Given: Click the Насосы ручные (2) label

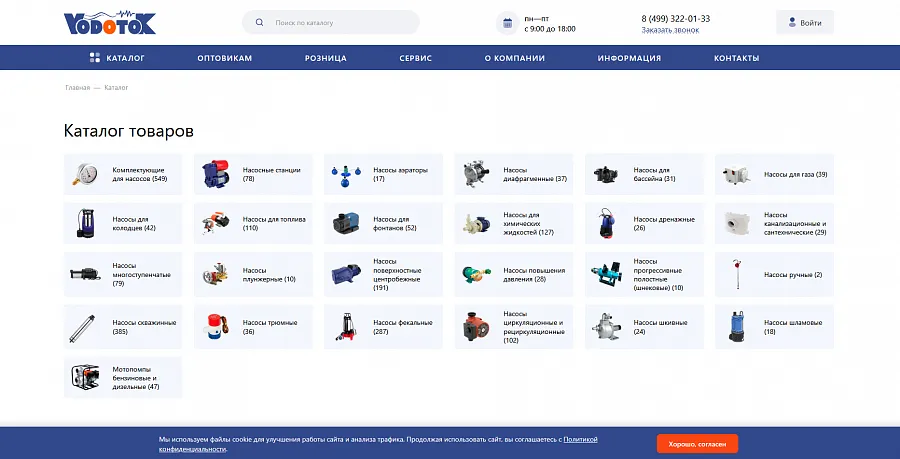Looking at the screenshot, I should coord(793,275).
